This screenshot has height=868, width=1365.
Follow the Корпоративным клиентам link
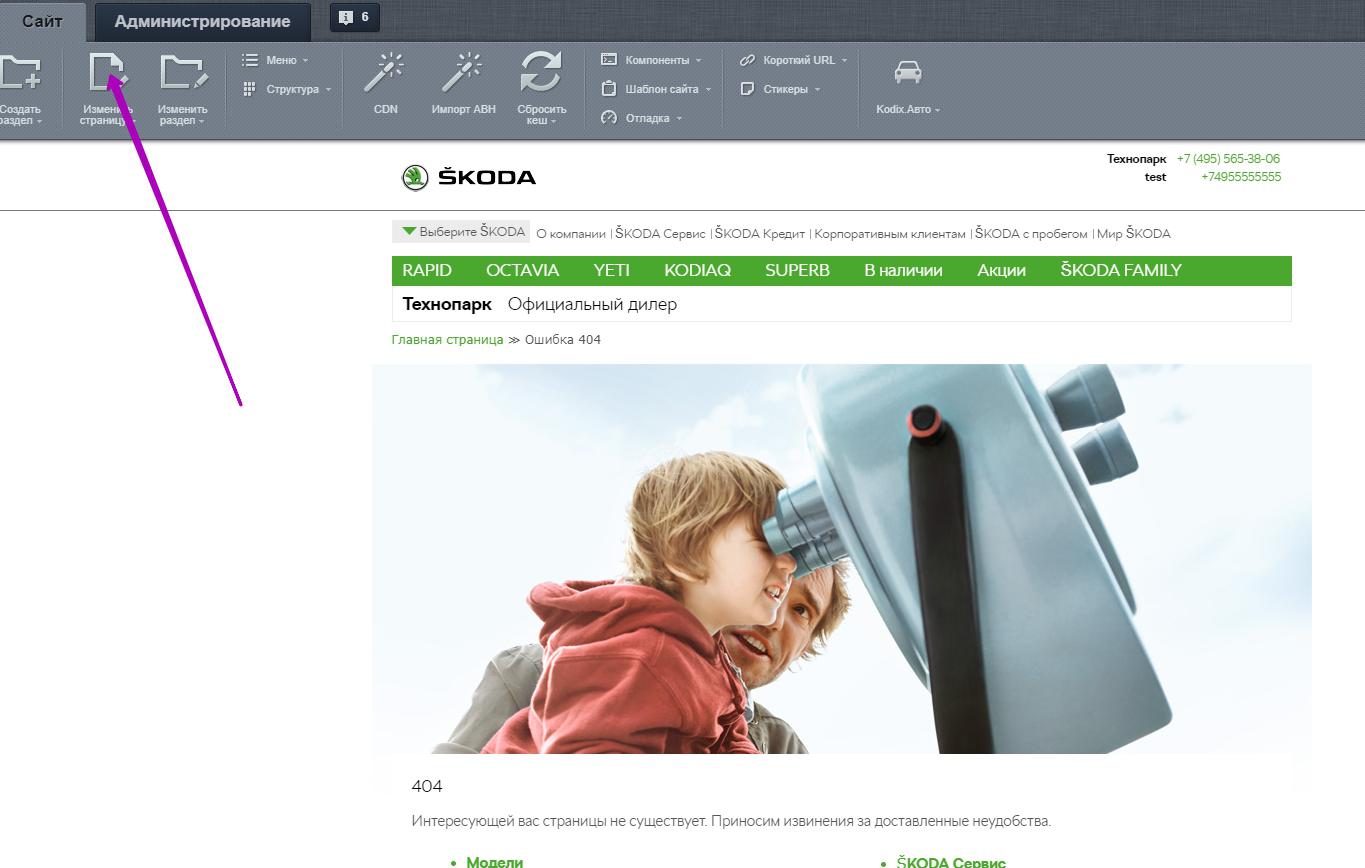[x=890, y=234]
